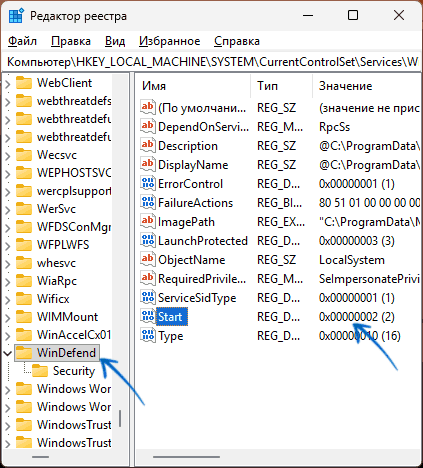Select the ObjectName value name
423x468 pixels.
click(x=192, y=260)
